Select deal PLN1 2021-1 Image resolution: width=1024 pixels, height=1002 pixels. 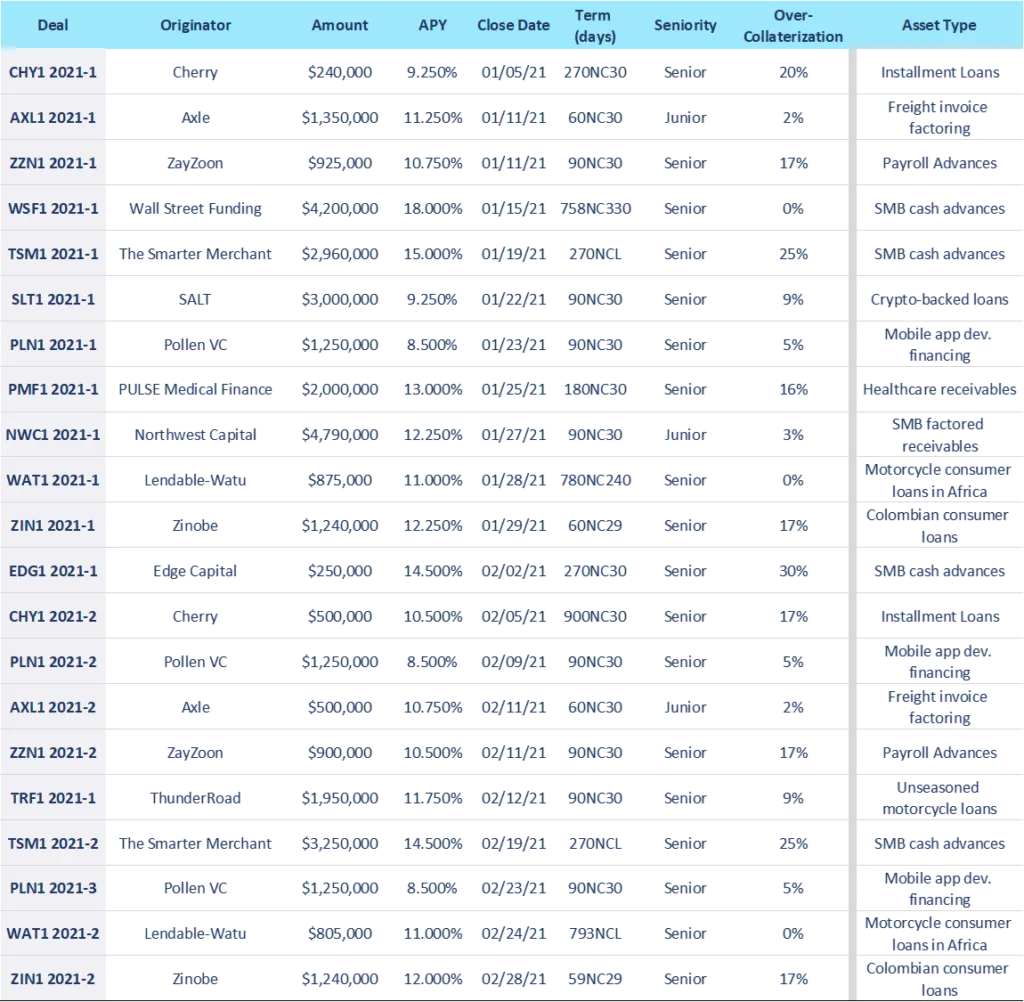click(53, 344)
